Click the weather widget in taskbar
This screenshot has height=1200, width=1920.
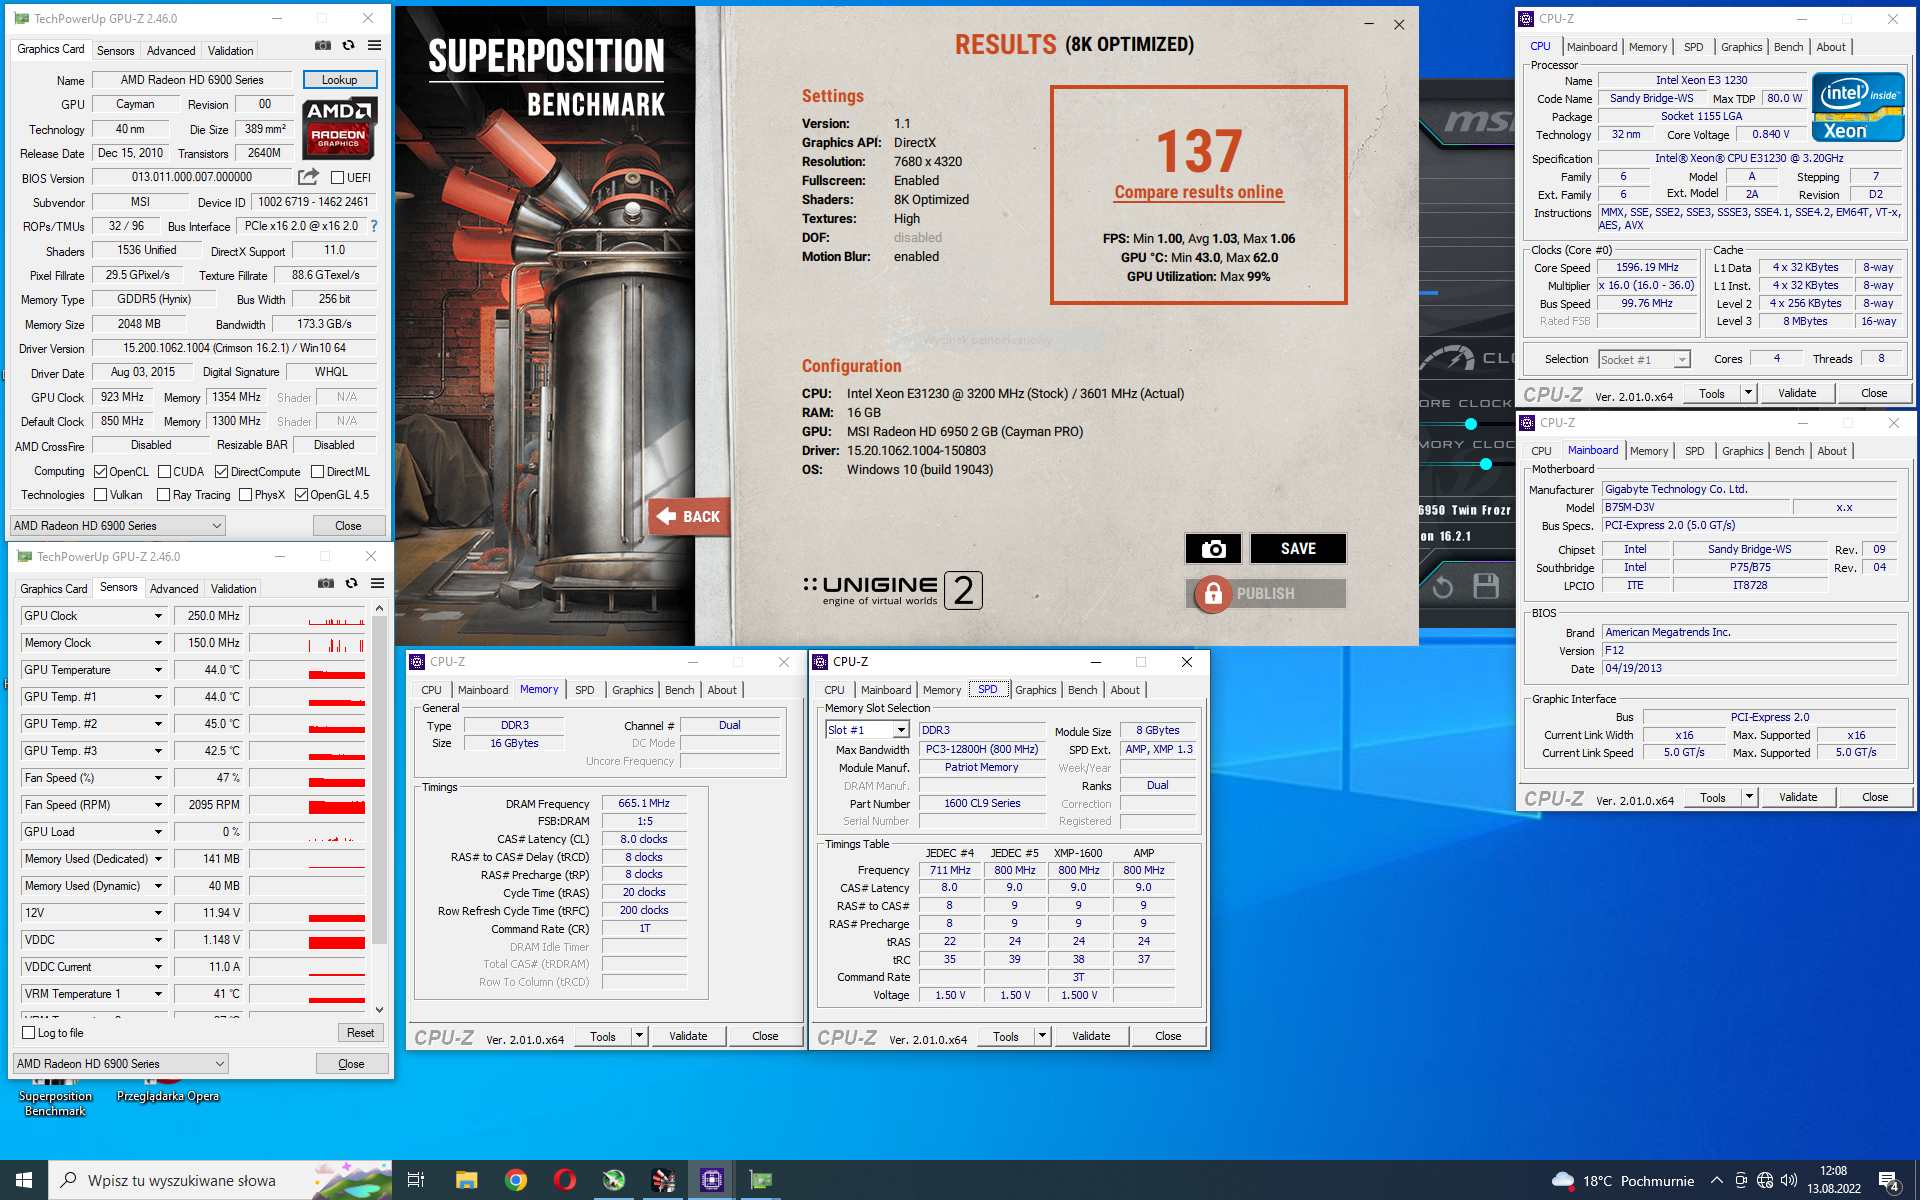coord(1623,1181)
